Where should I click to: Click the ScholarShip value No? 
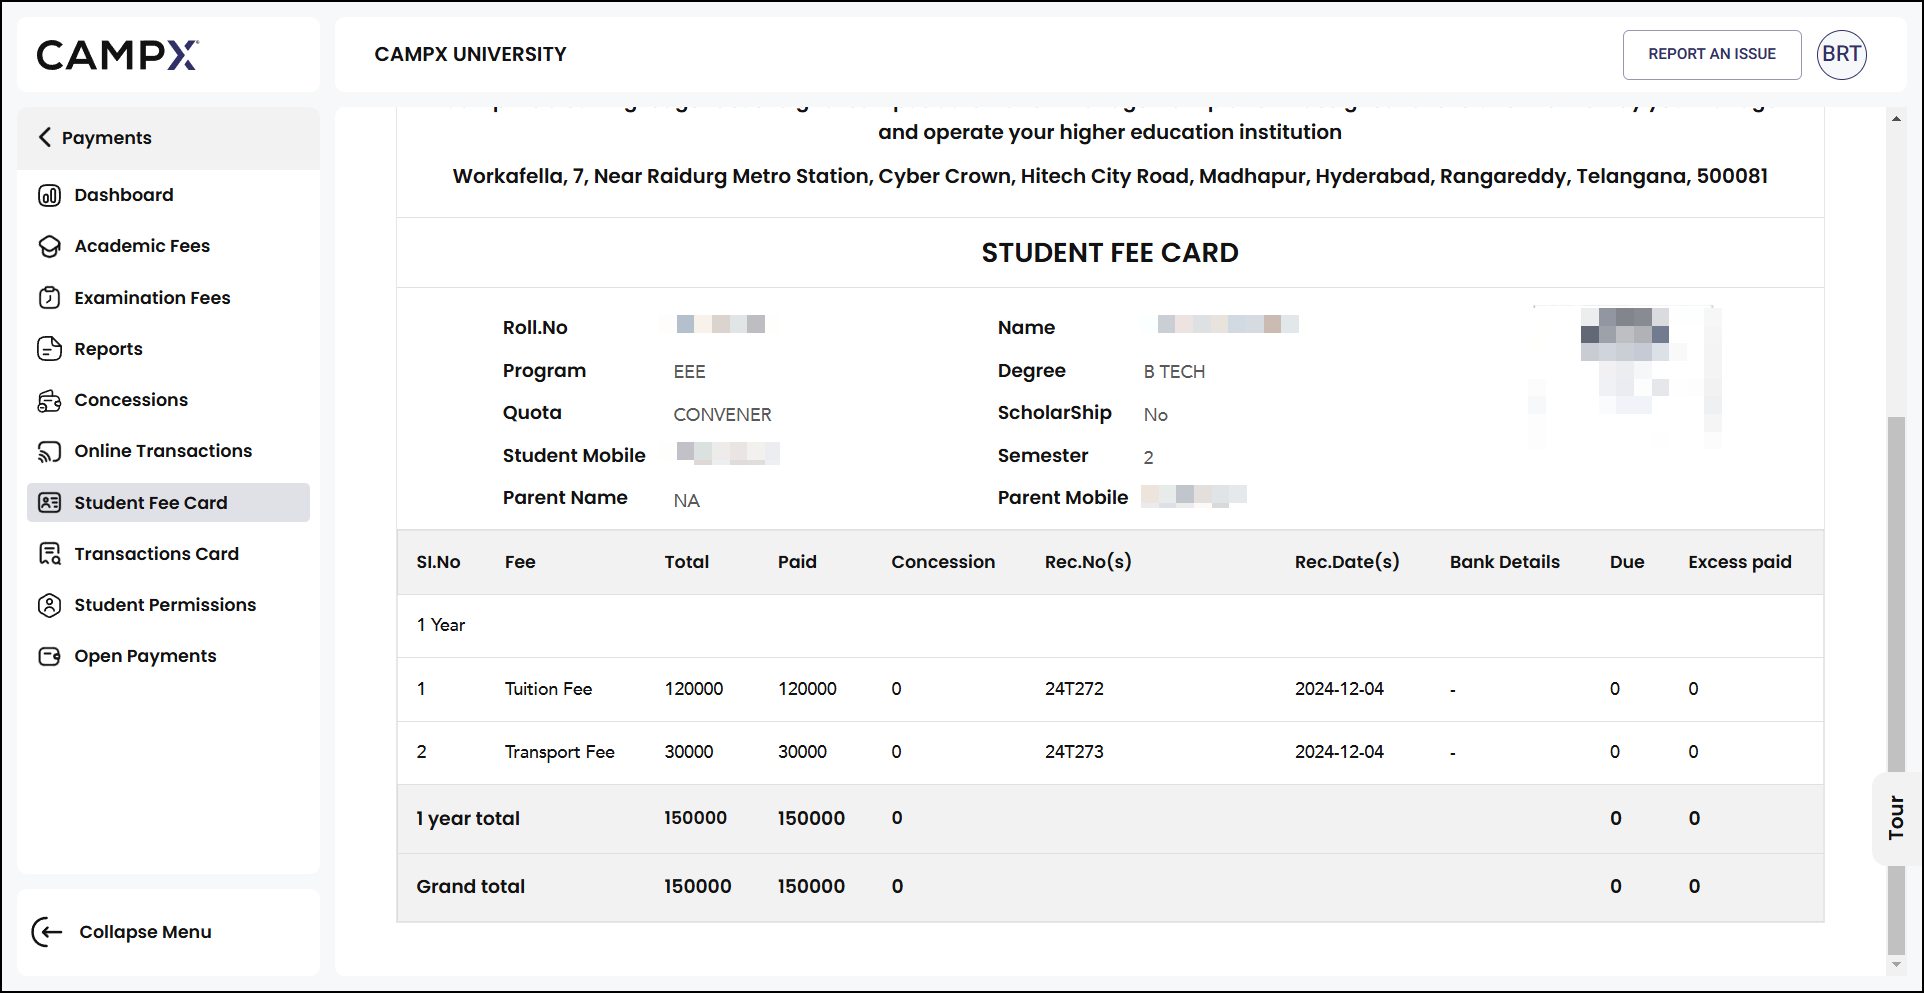[x=1155, y=415]
